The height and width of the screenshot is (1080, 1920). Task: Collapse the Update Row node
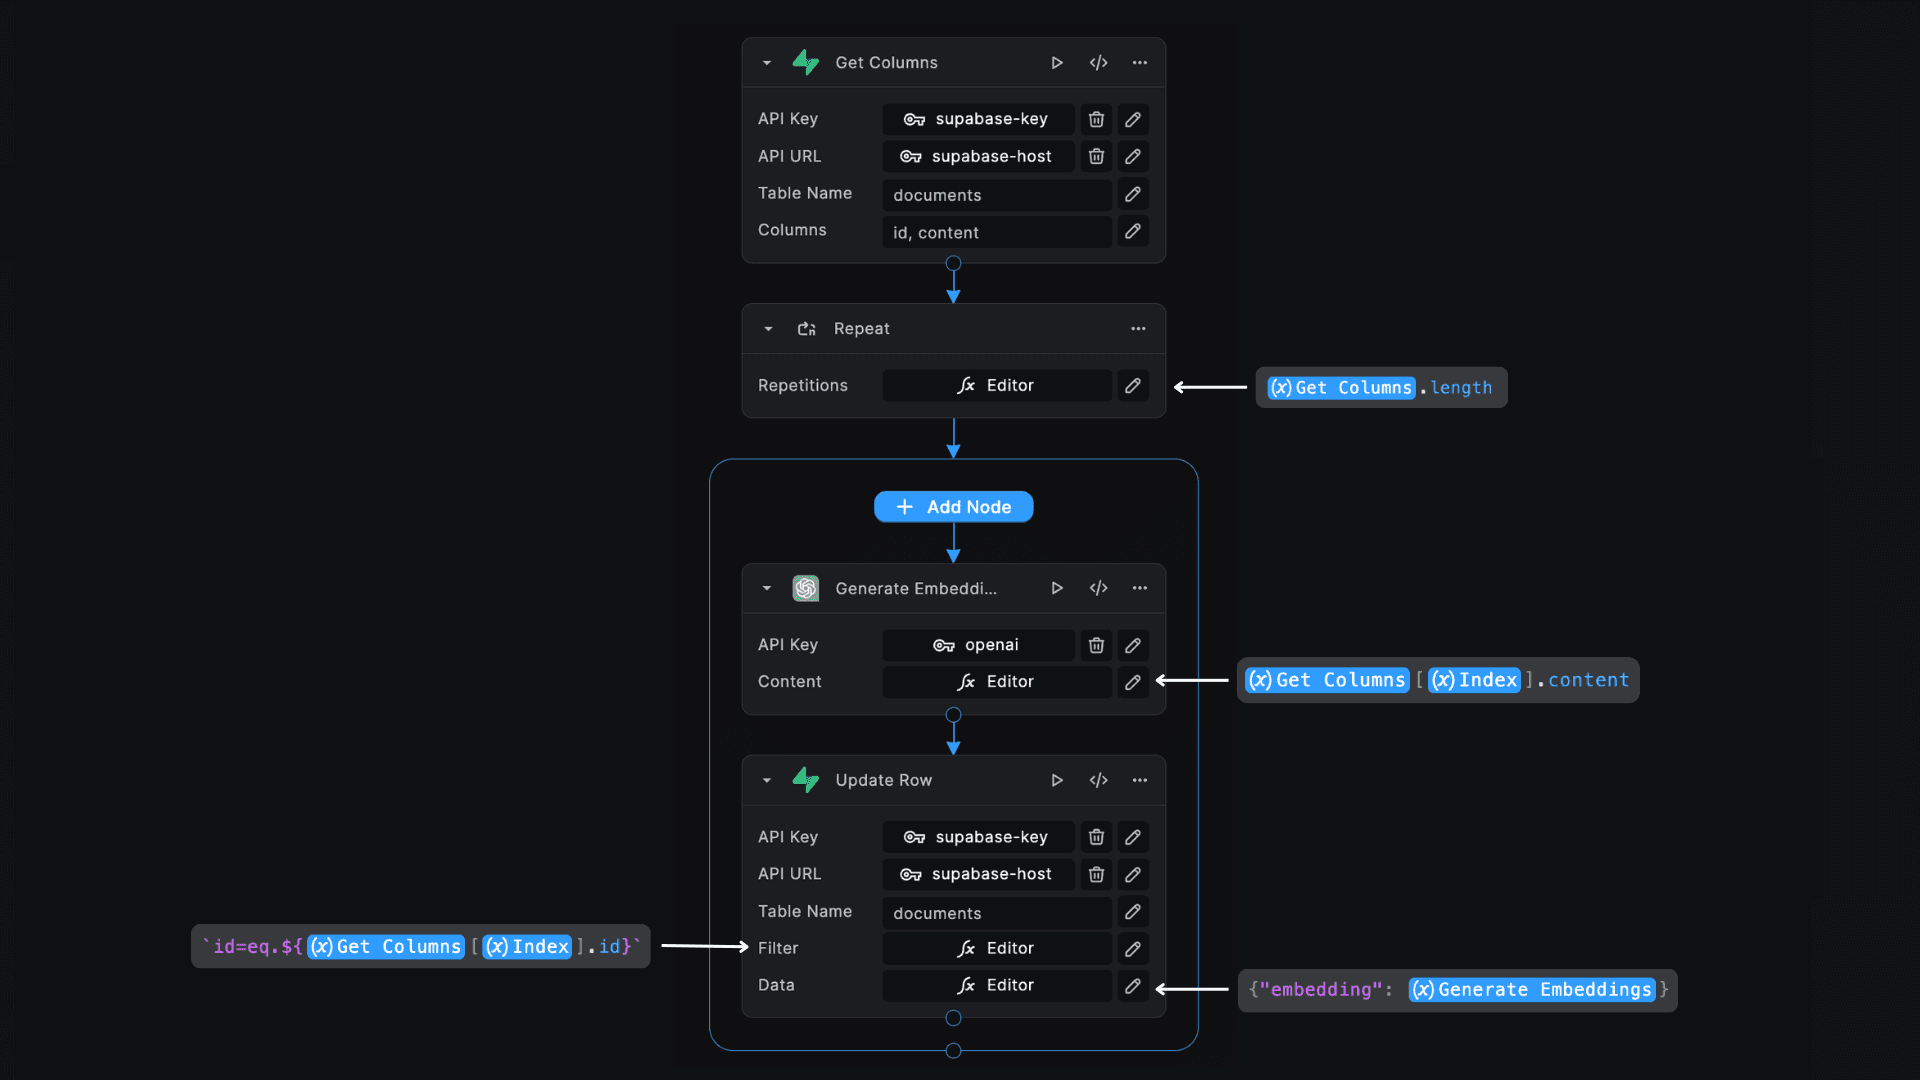tap(767, 780)
